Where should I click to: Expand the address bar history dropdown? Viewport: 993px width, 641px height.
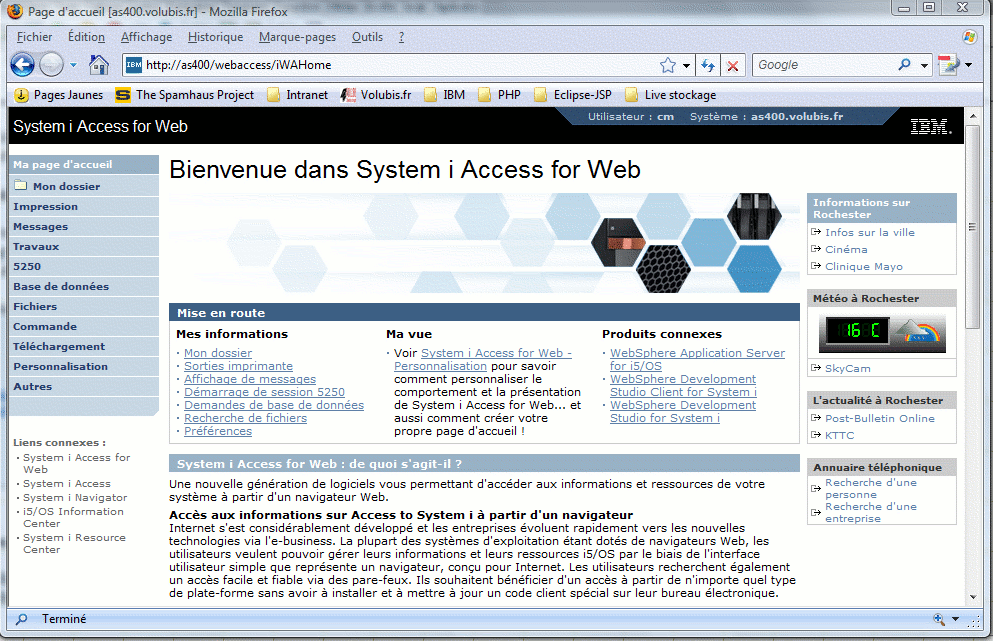click(686, 65)
